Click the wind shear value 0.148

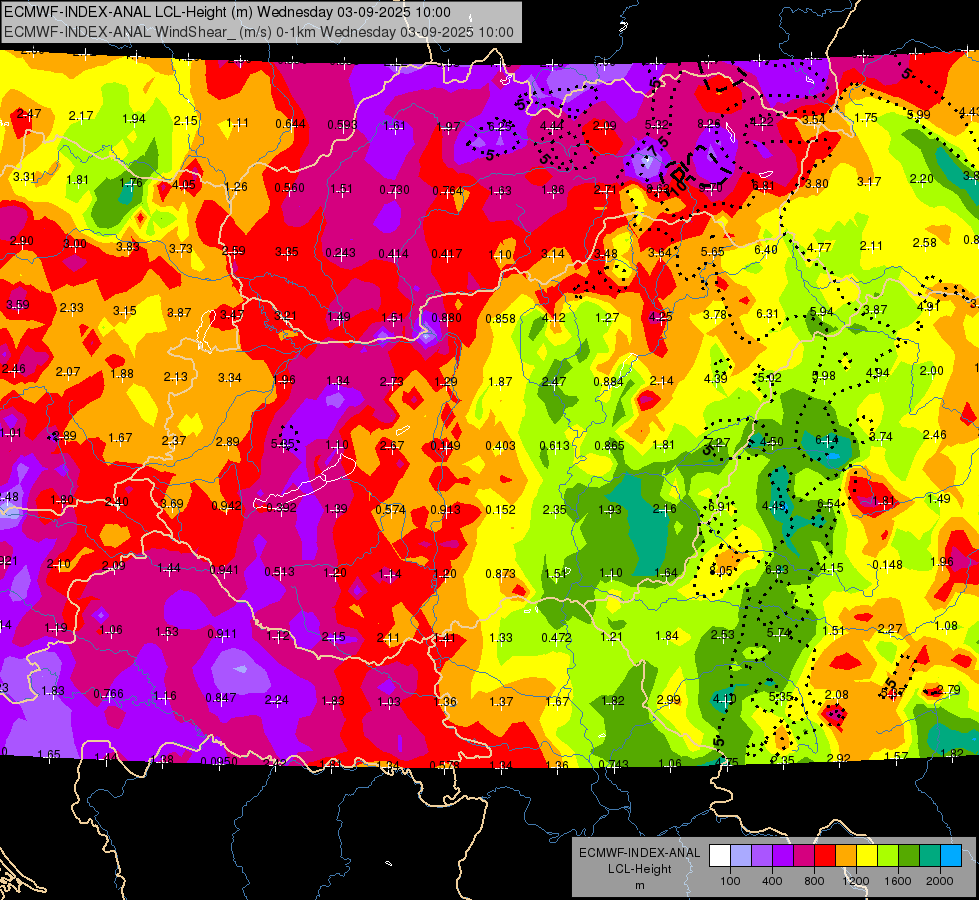pos(887,565)
